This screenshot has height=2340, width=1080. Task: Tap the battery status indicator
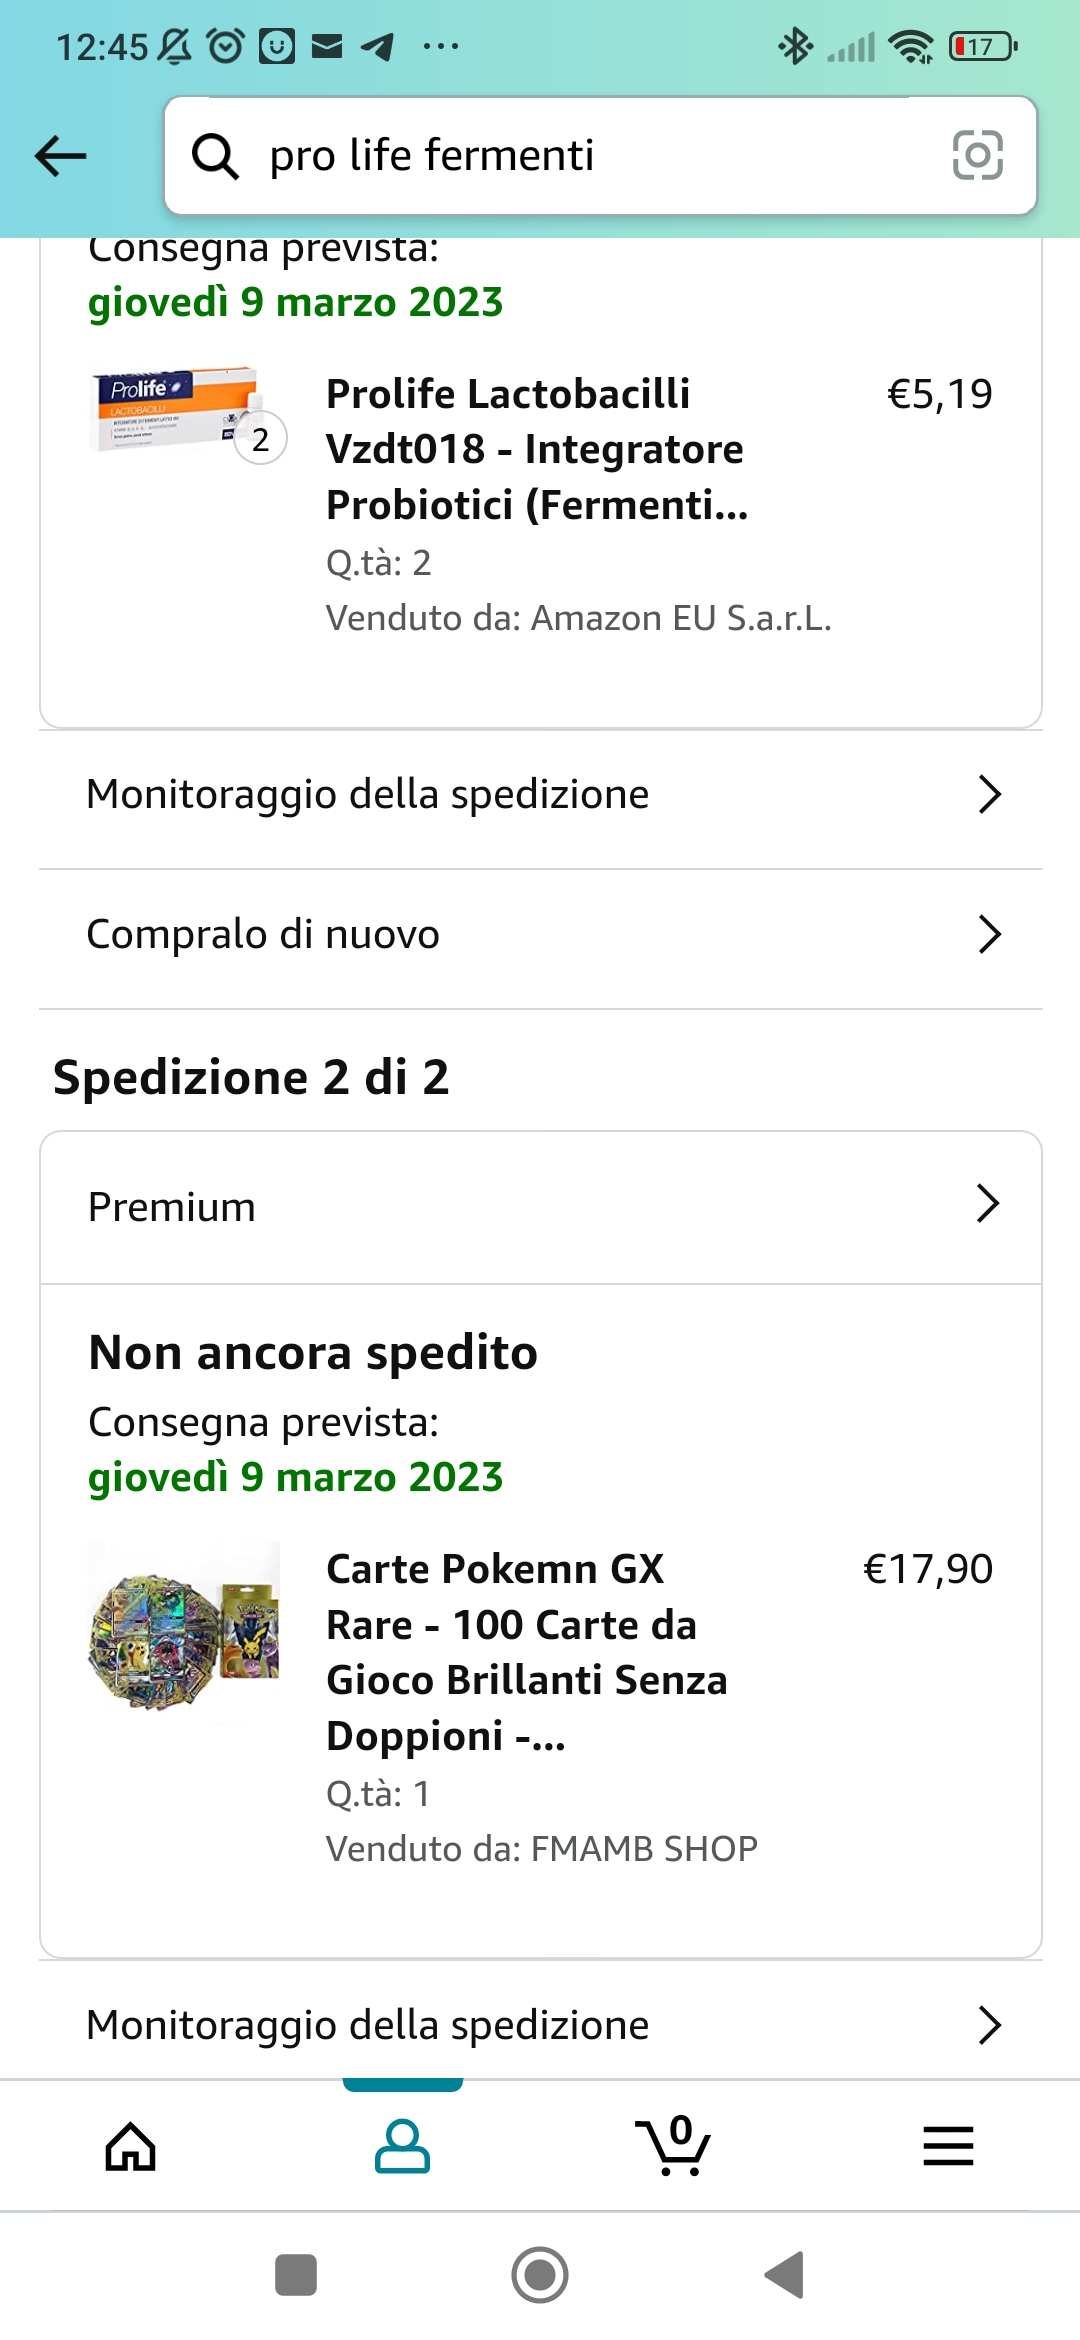point(982,46)
